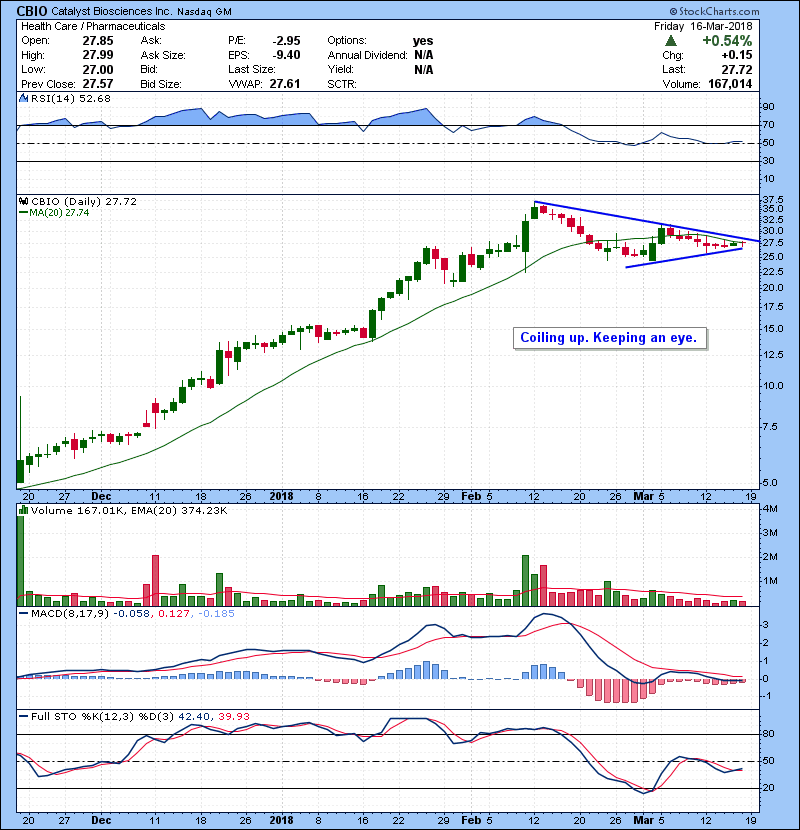Click the Volume figure 167,014

[x=730, y=84]
